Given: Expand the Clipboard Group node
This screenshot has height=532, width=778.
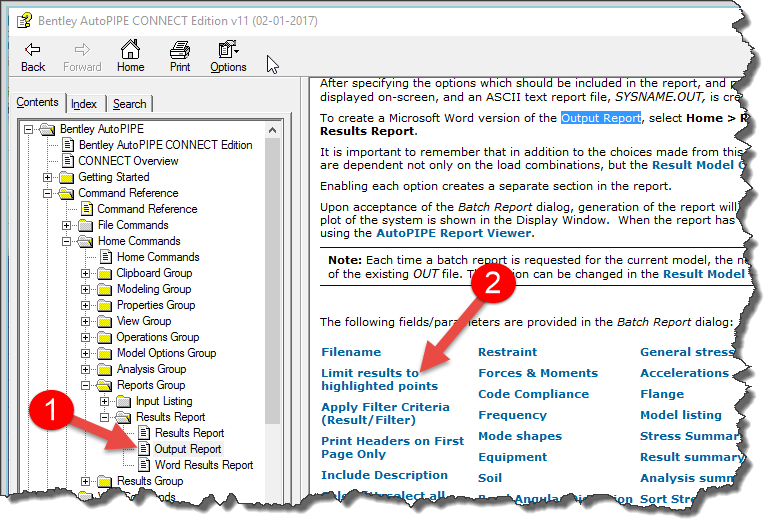Looking at the screenshot, I should click(x=85, y=273).
